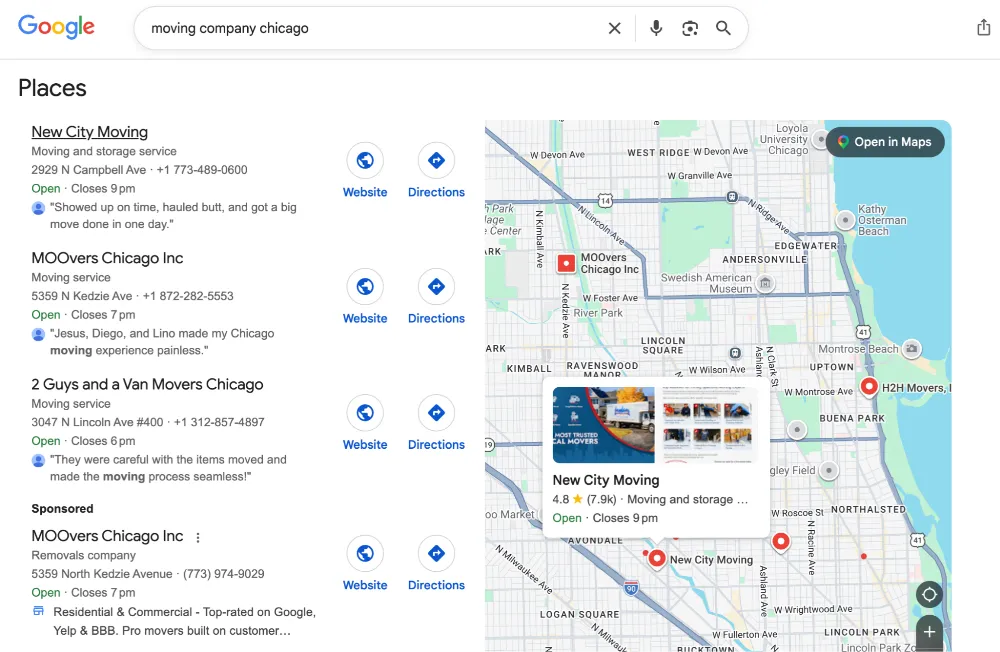This screenshot has width=1000, height=652.
Task: Click the Google logo
Action: [x=56, y=27]
